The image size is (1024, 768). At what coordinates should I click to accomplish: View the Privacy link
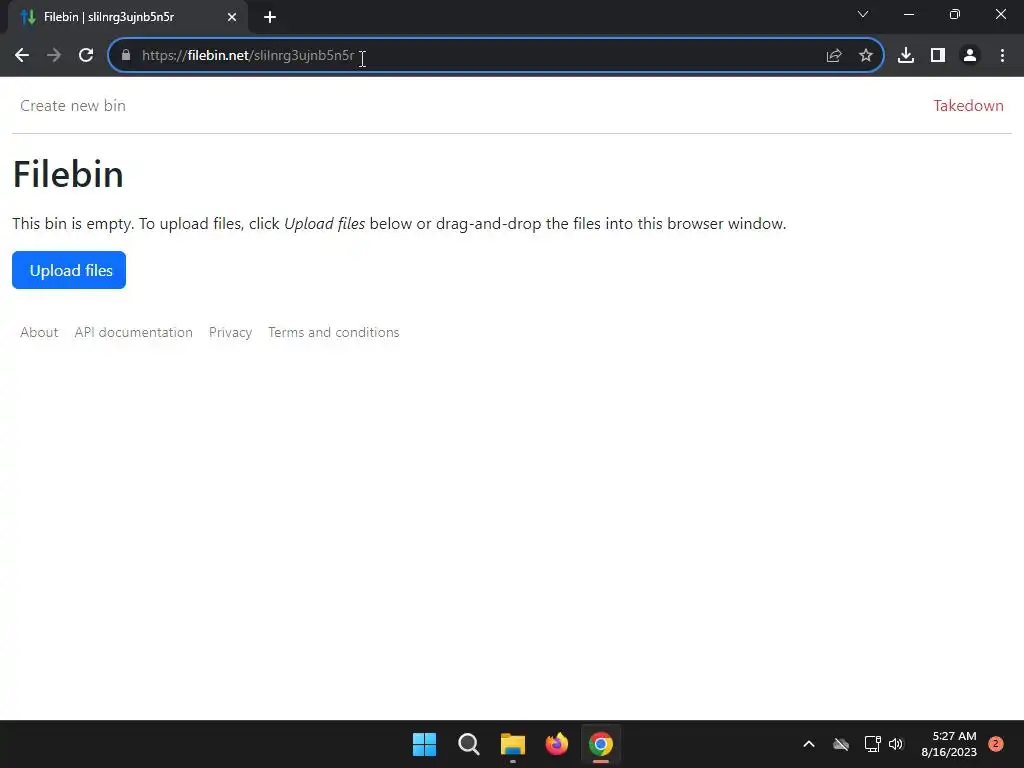pos(230,332)
